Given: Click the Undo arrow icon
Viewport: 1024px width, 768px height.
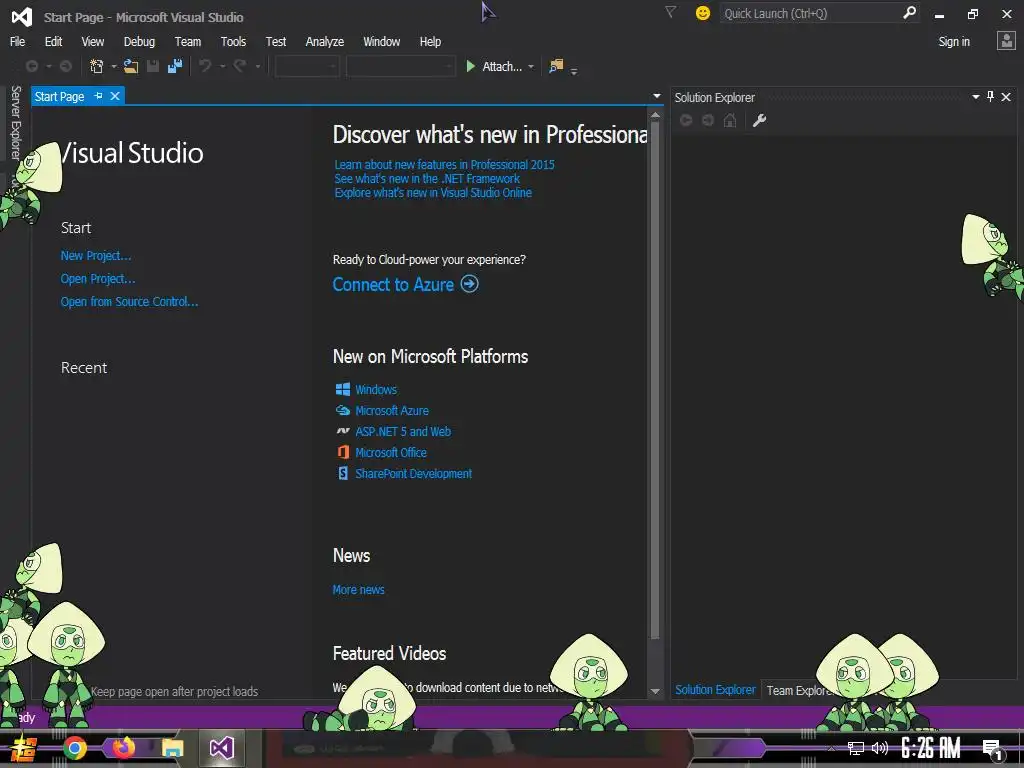Looking at the screenshot, I should coord(205,66).
